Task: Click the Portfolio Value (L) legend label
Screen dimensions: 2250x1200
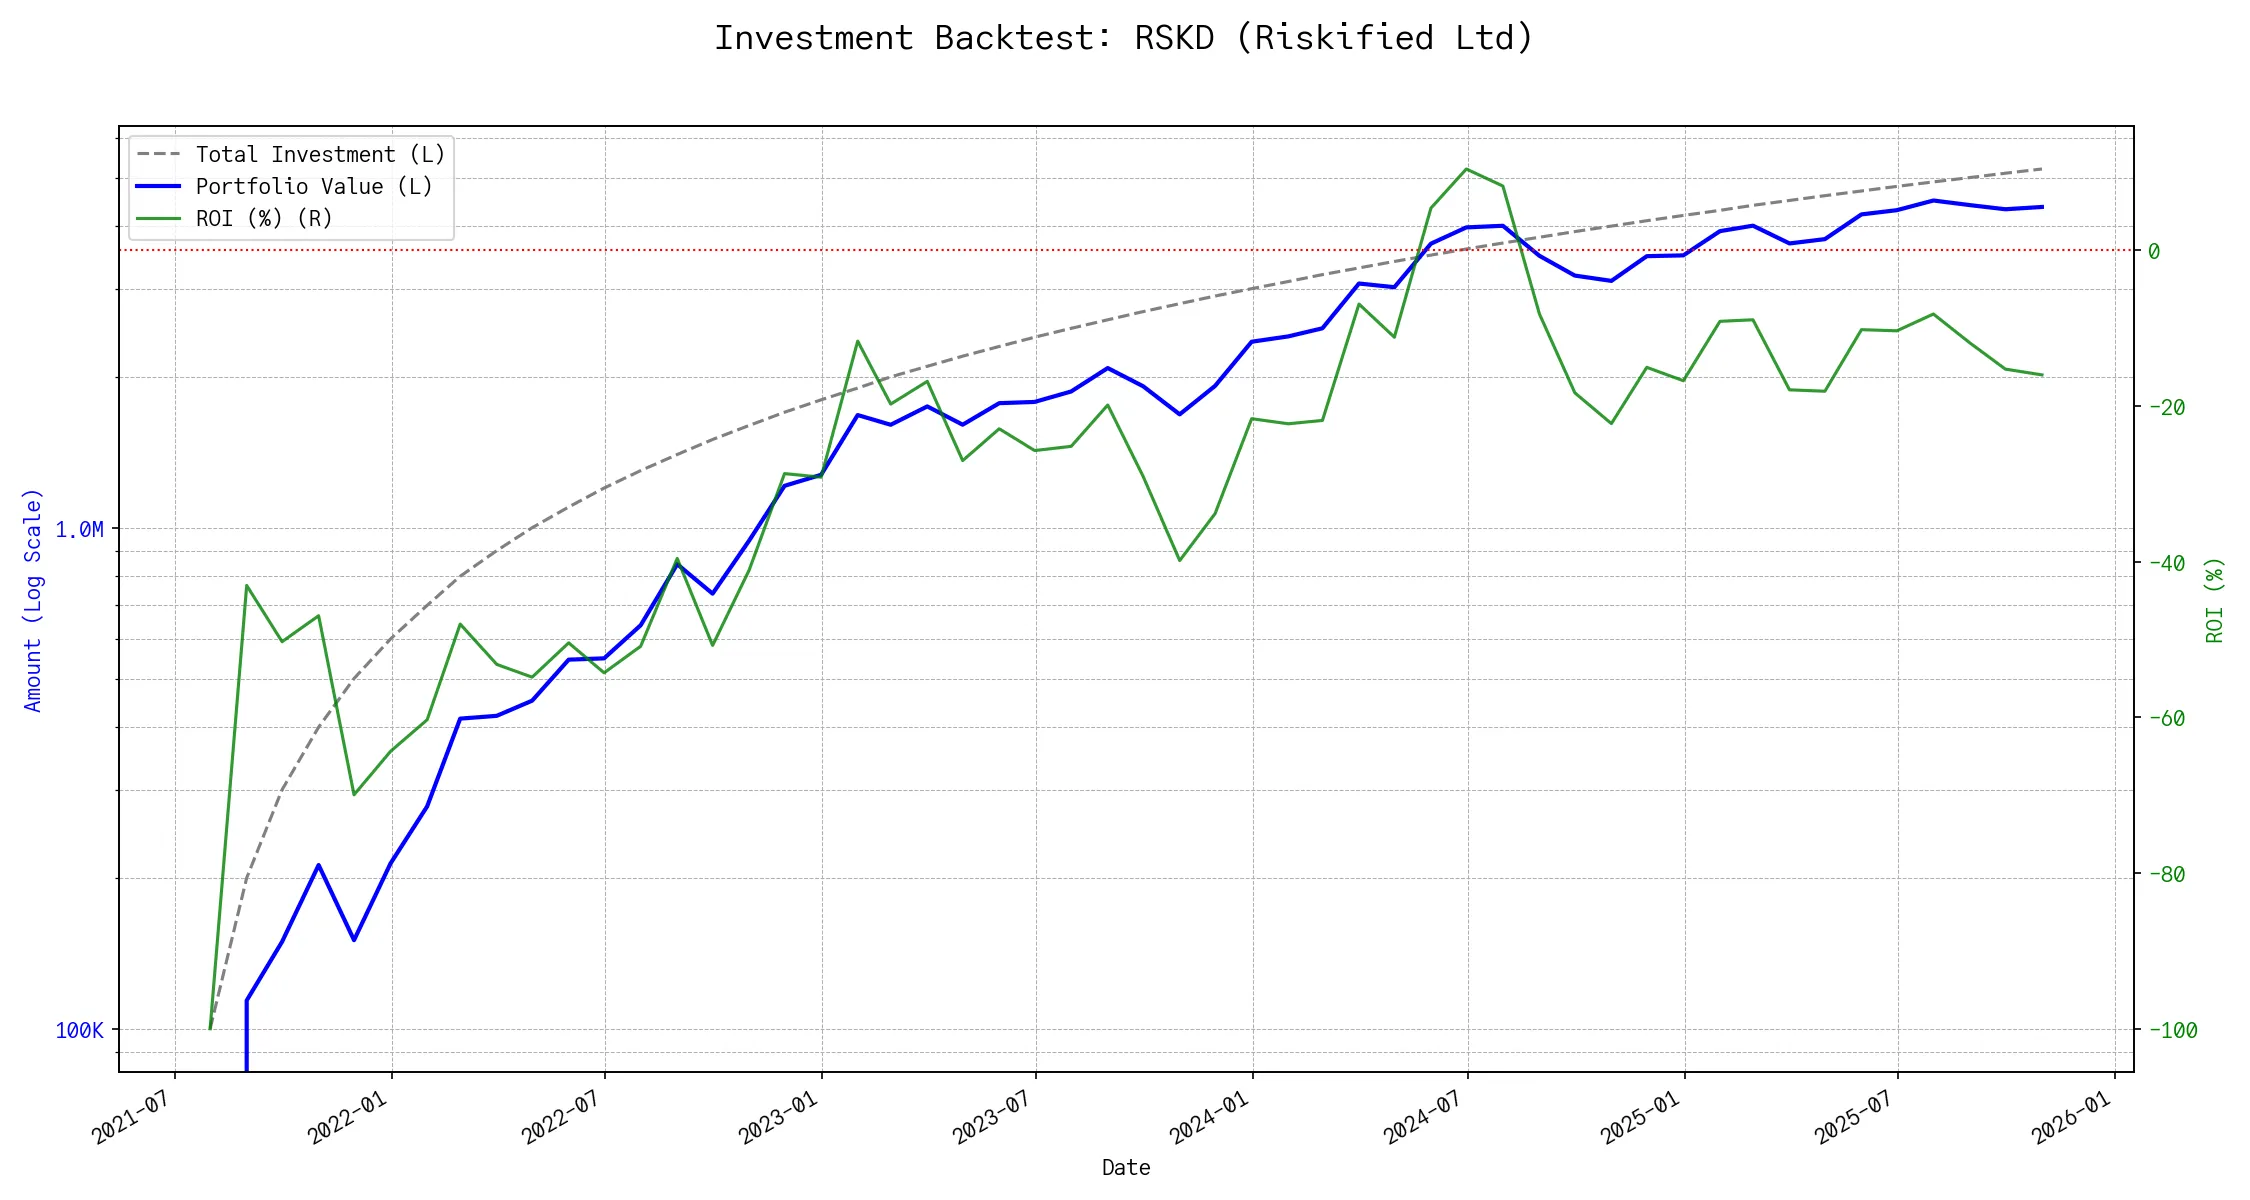Action: pos(314,187)
